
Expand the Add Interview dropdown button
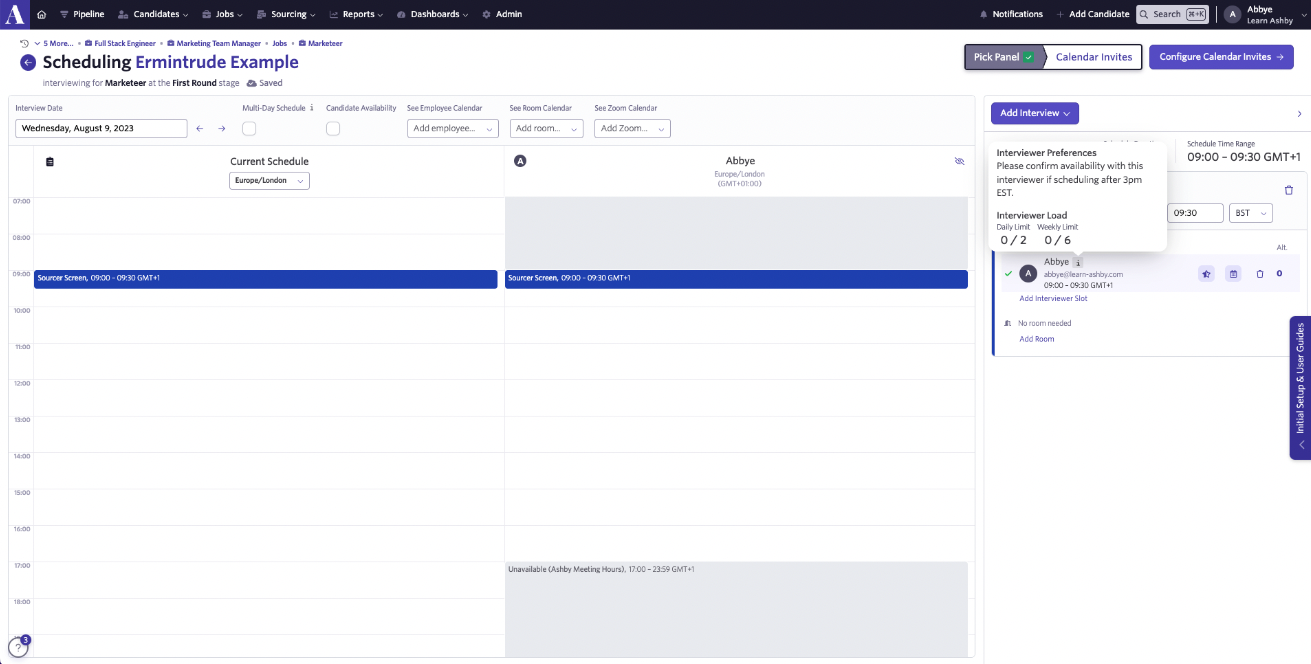click(1035, 113)
